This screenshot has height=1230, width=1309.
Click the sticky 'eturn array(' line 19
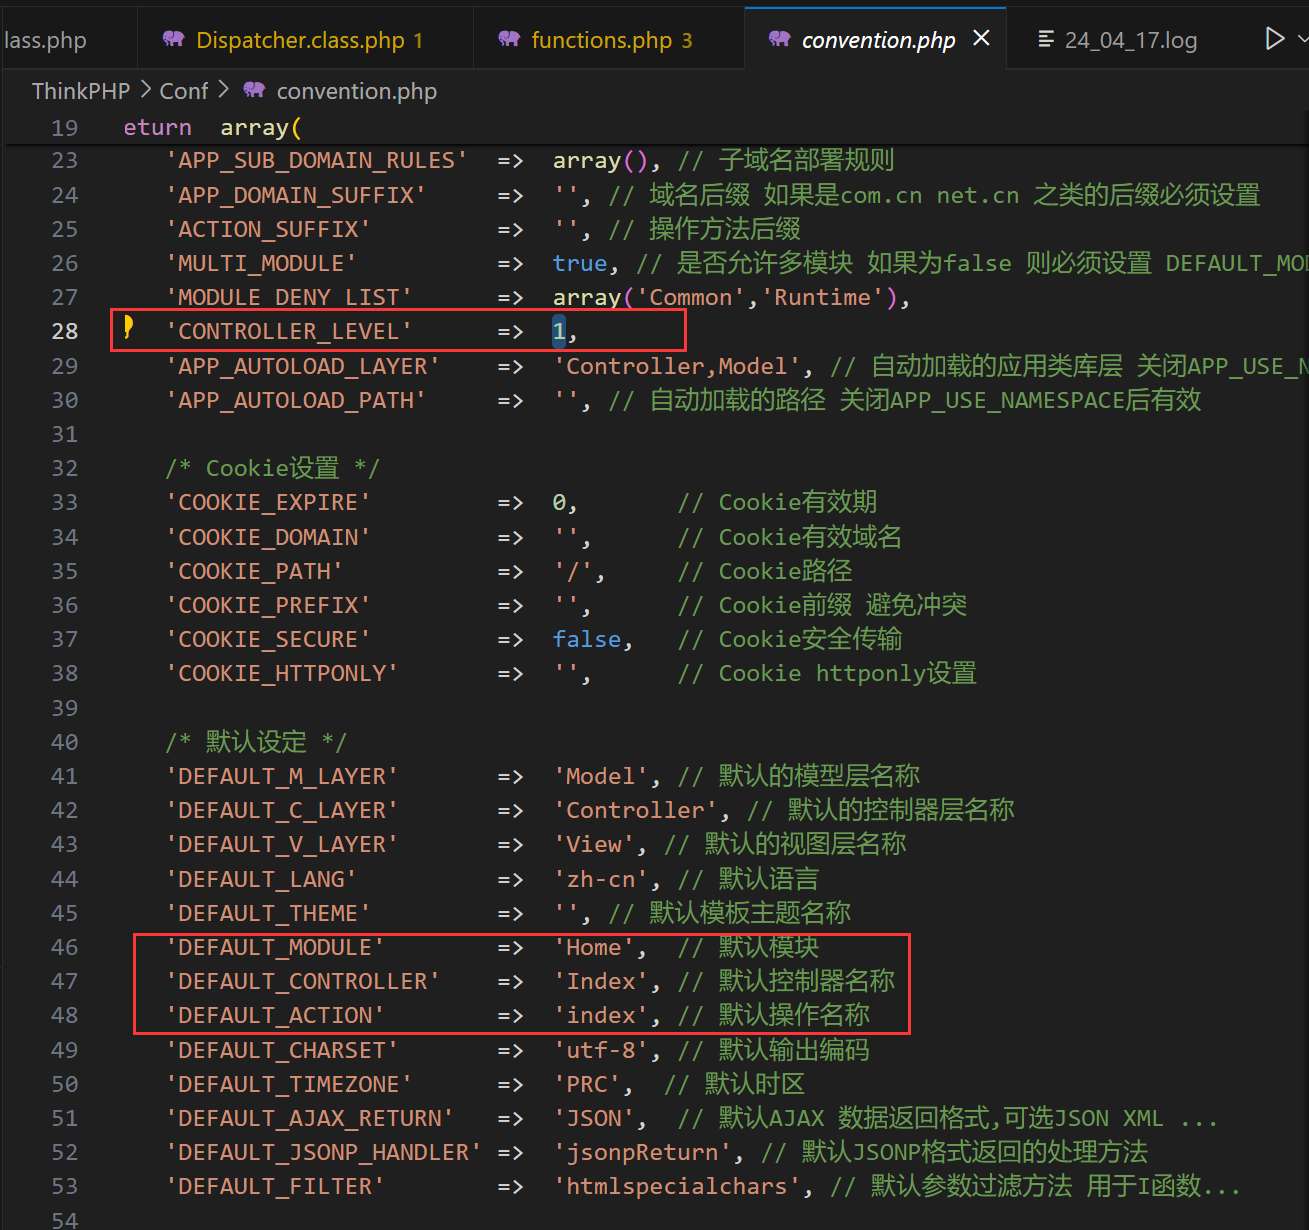point(212,128)
